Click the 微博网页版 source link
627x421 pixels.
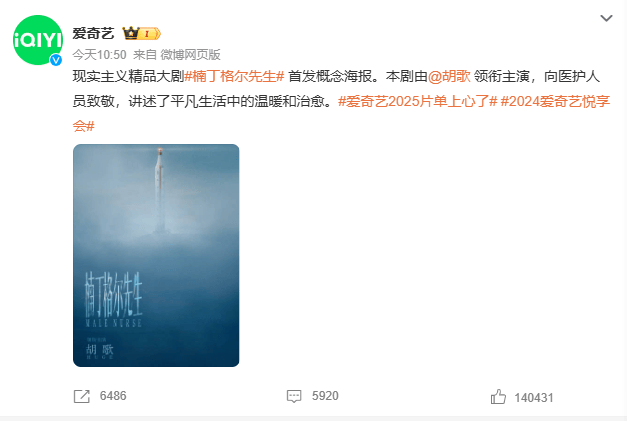tap(190, 55)
